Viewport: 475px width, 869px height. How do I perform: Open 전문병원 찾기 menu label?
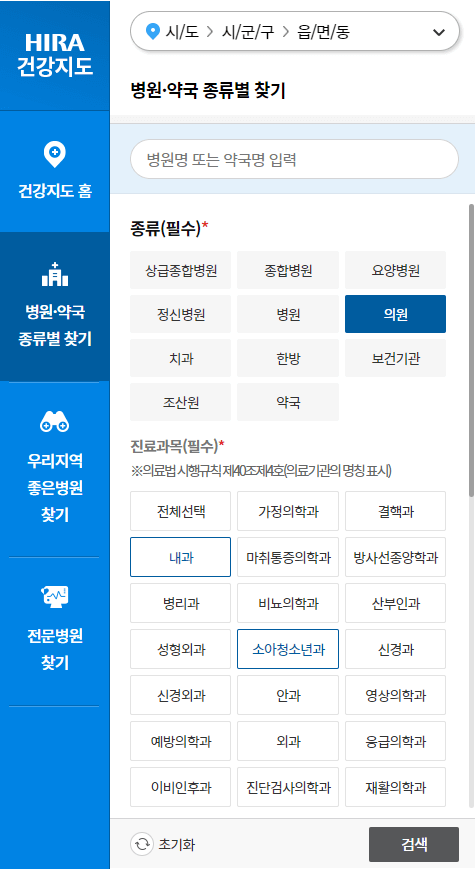55,649
